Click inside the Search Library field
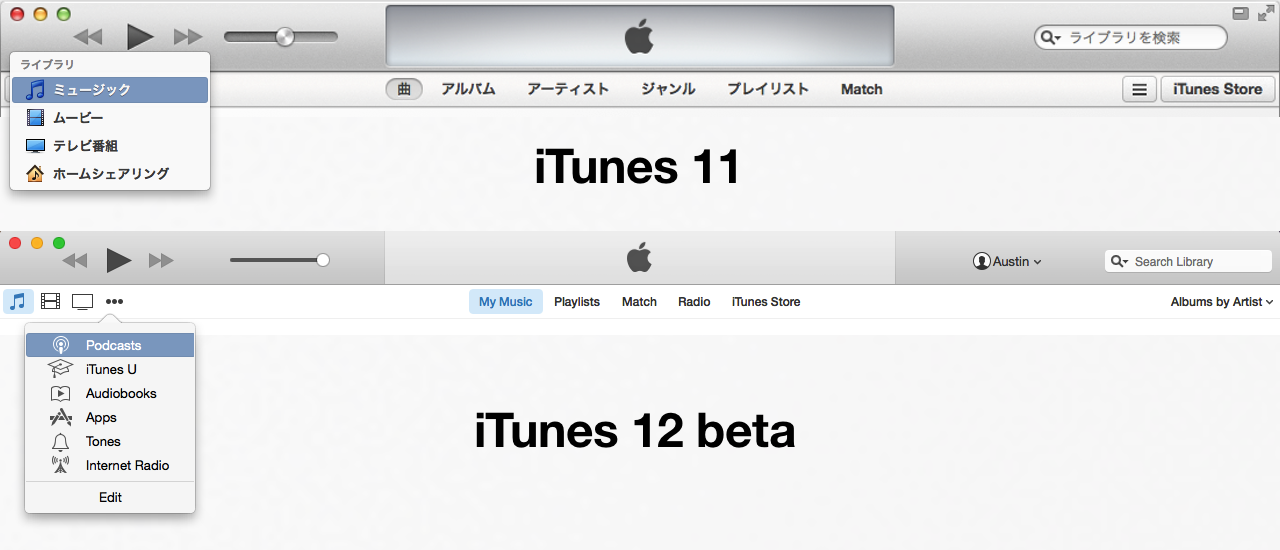Screen dimensions: 1280x550 pos(1188,261)
